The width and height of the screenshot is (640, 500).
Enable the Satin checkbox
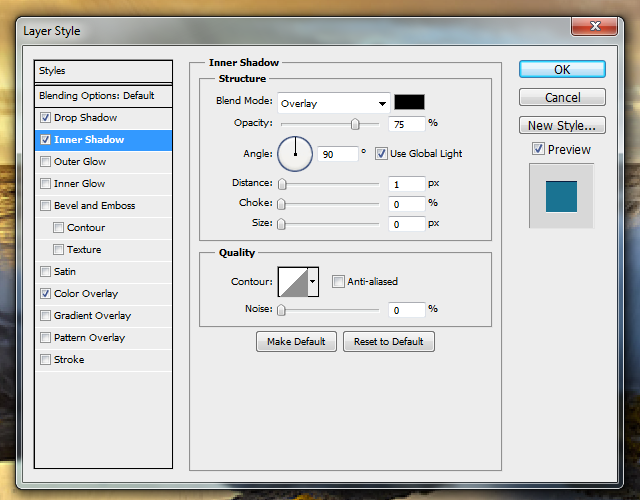click(45, 271)
